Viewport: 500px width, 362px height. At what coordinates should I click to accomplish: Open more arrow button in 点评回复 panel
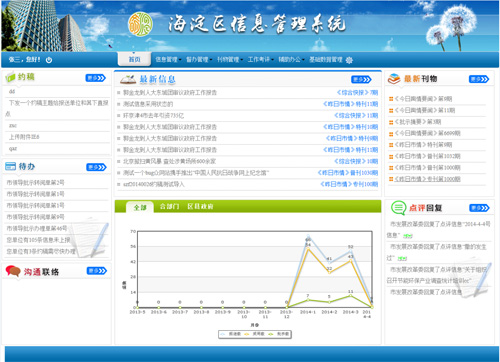[x=479, y=208]
